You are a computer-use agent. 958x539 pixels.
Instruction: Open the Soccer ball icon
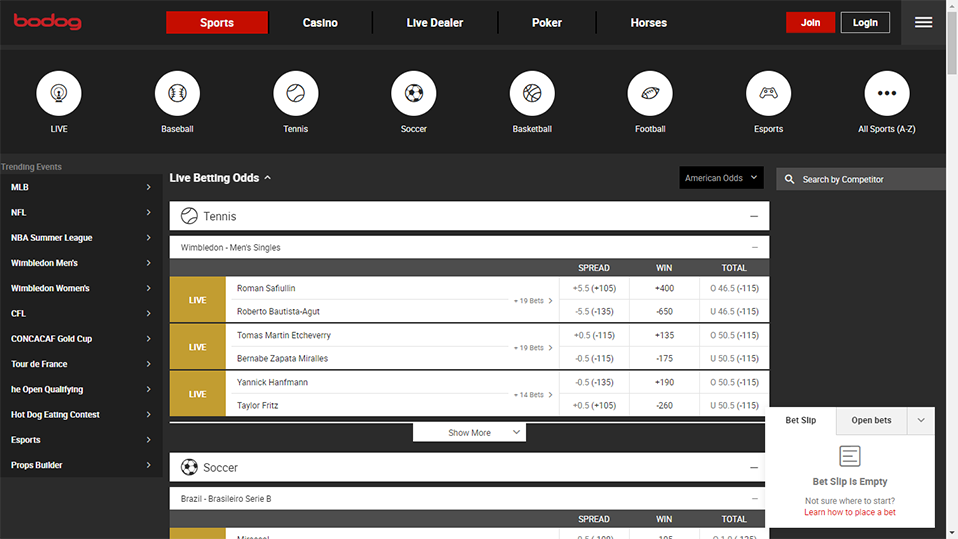pyautogui.click(x=414, y=94)
